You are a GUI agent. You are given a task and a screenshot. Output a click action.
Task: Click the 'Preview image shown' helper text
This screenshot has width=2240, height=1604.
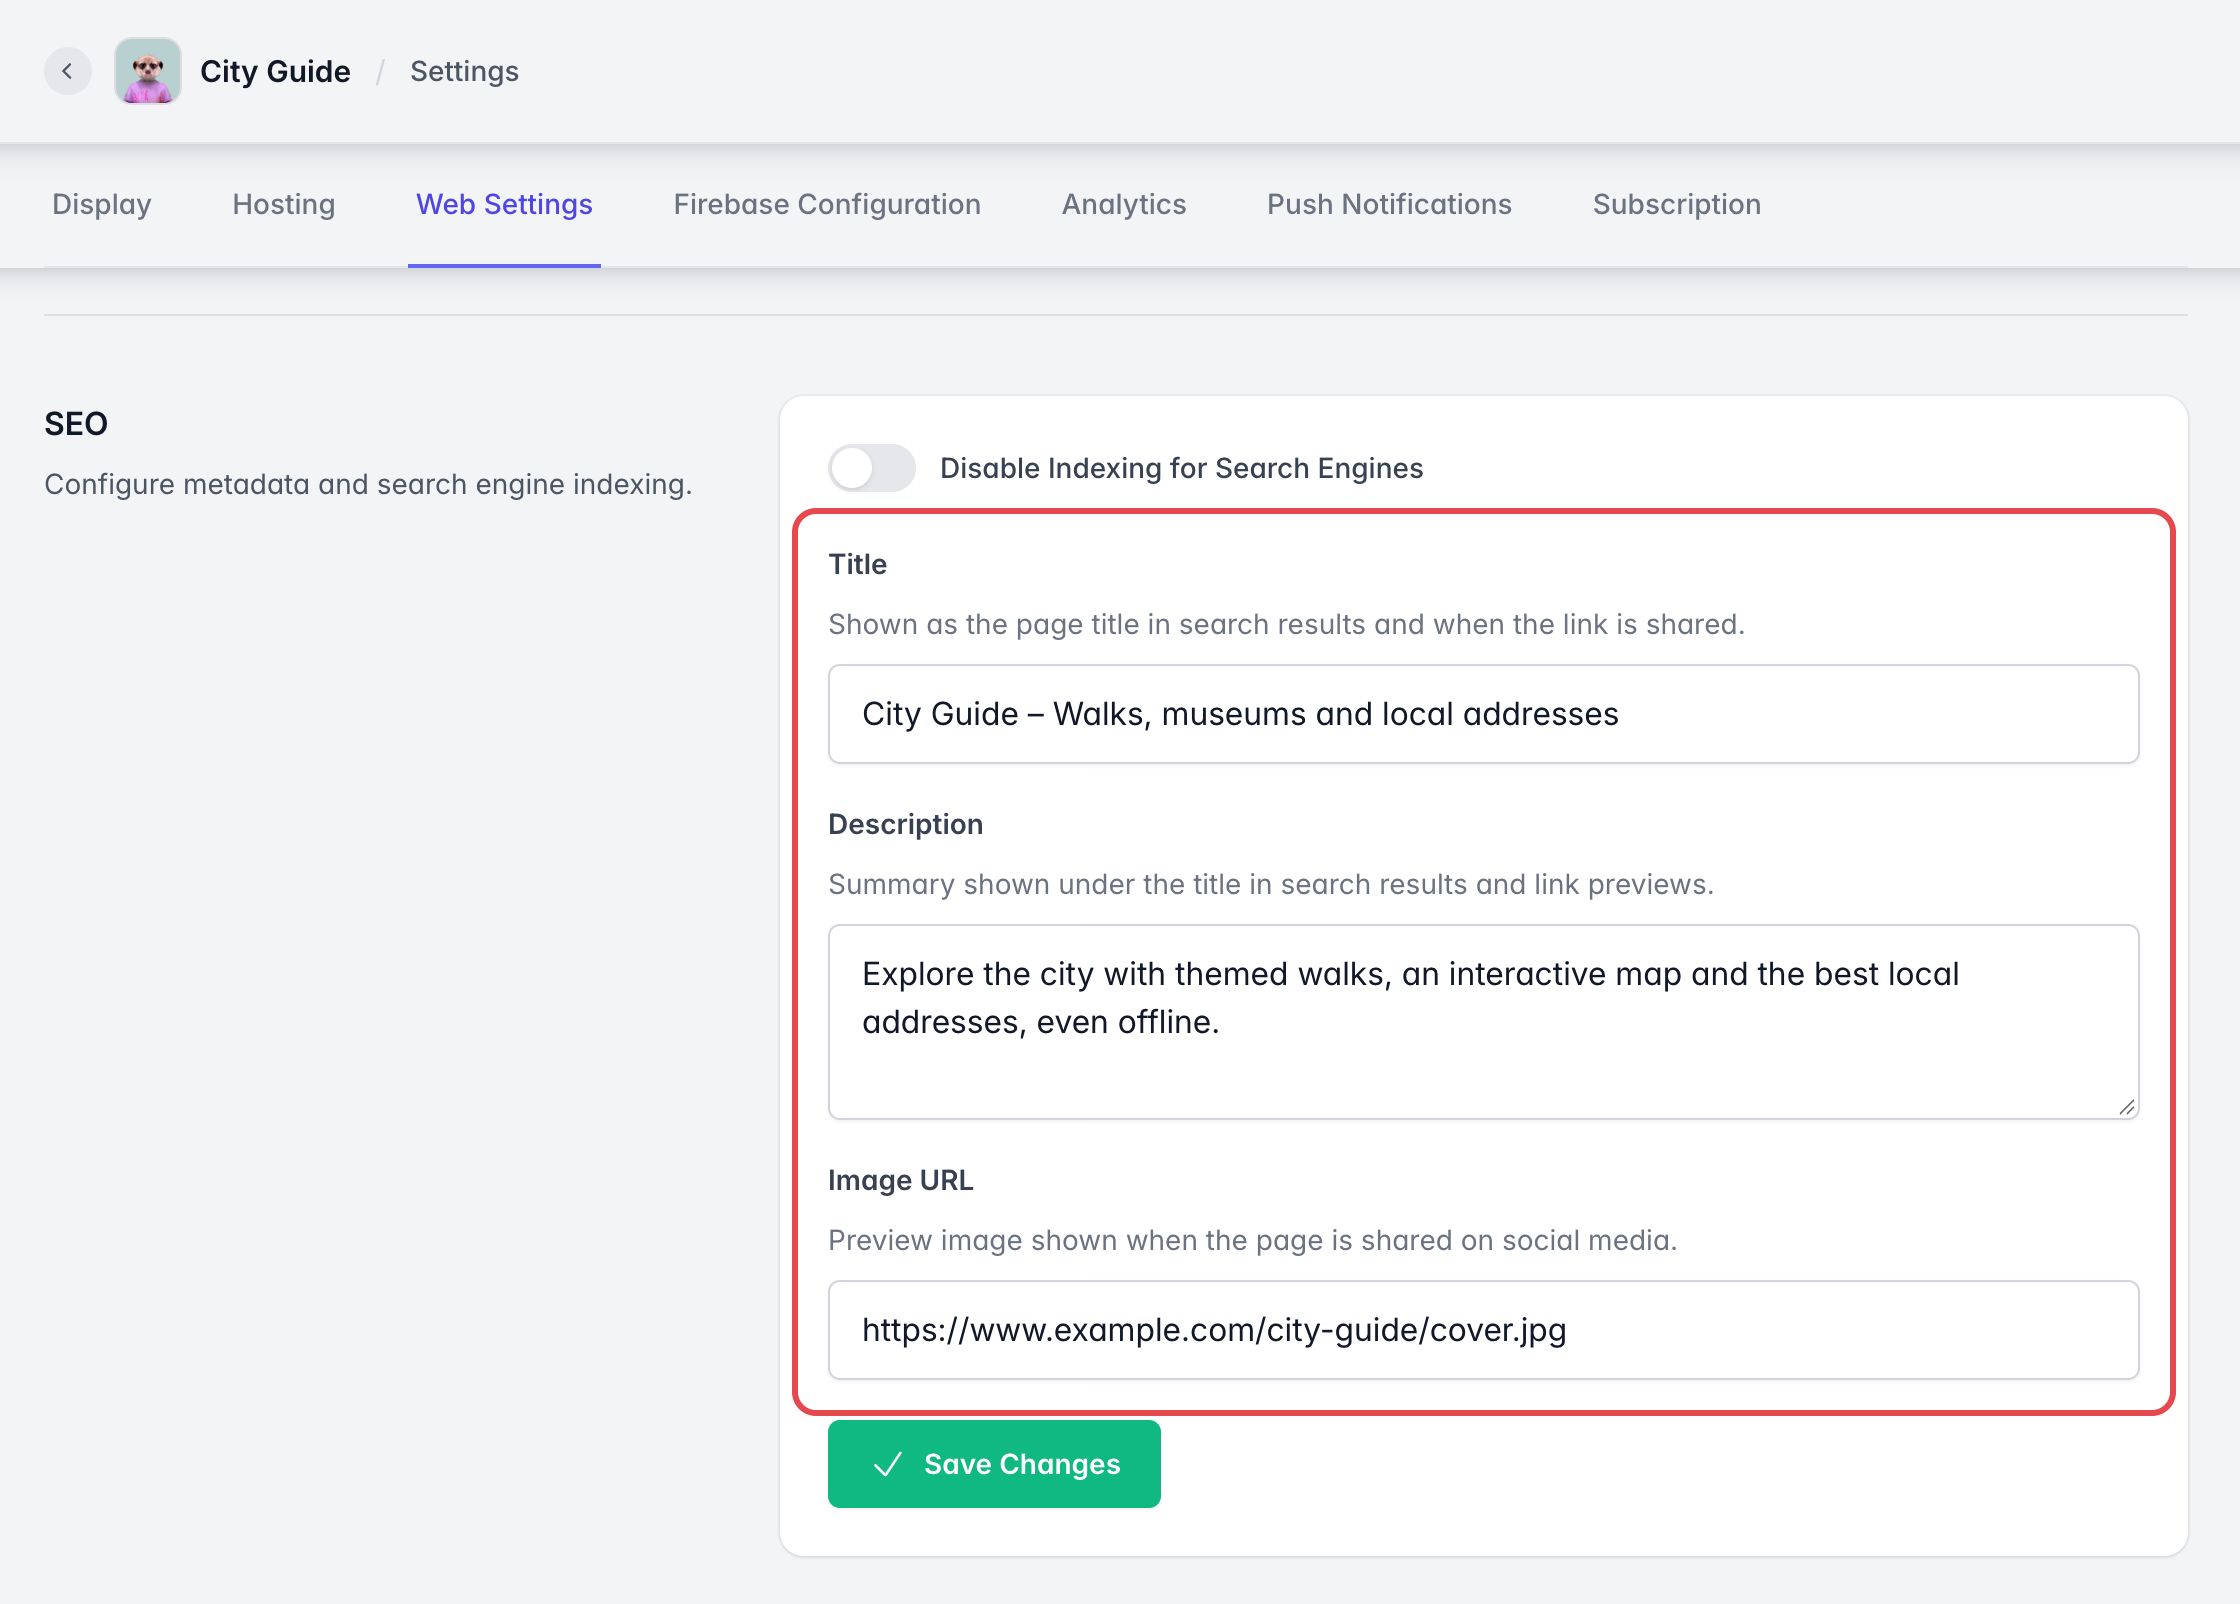tap(1252, 1240)
